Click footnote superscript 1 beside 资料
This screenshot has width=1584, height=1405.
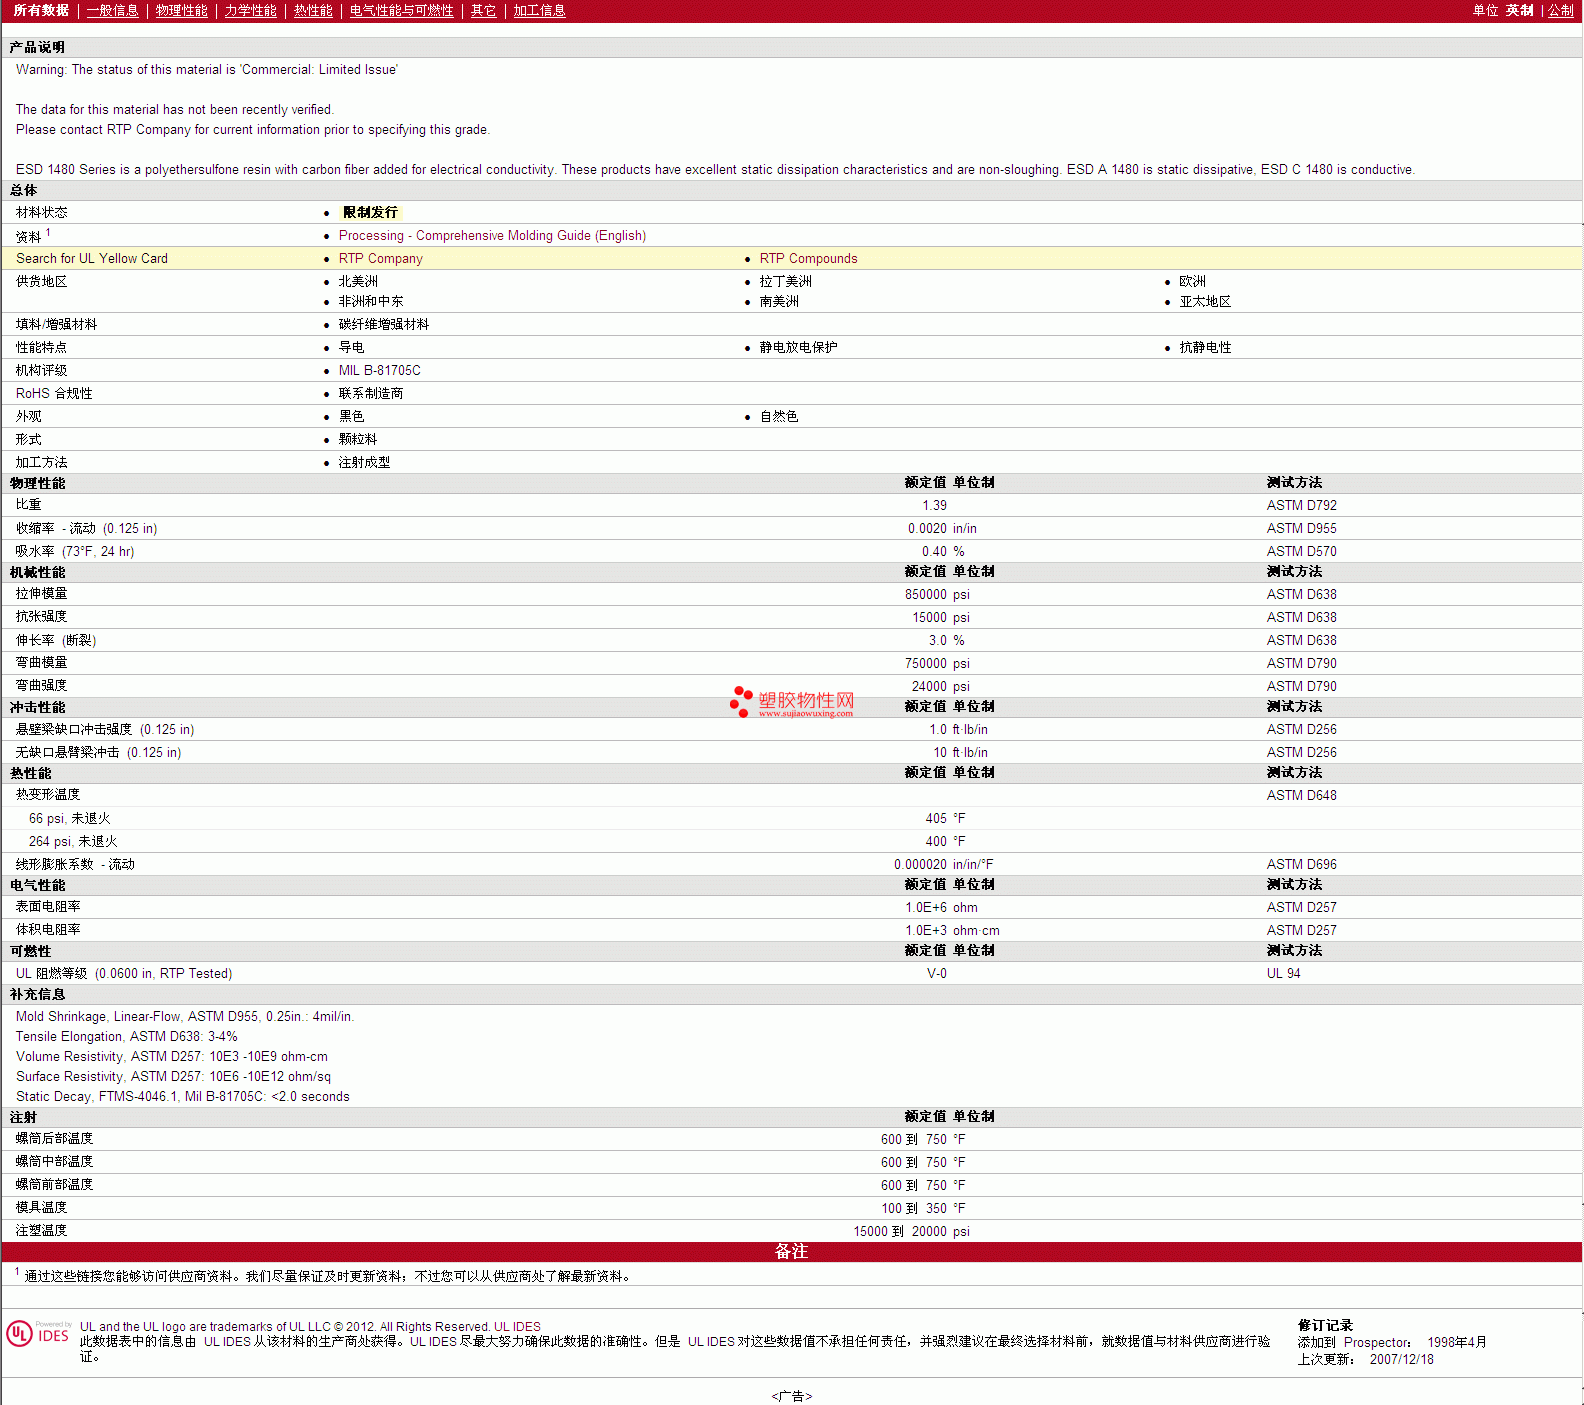[48, 233]
